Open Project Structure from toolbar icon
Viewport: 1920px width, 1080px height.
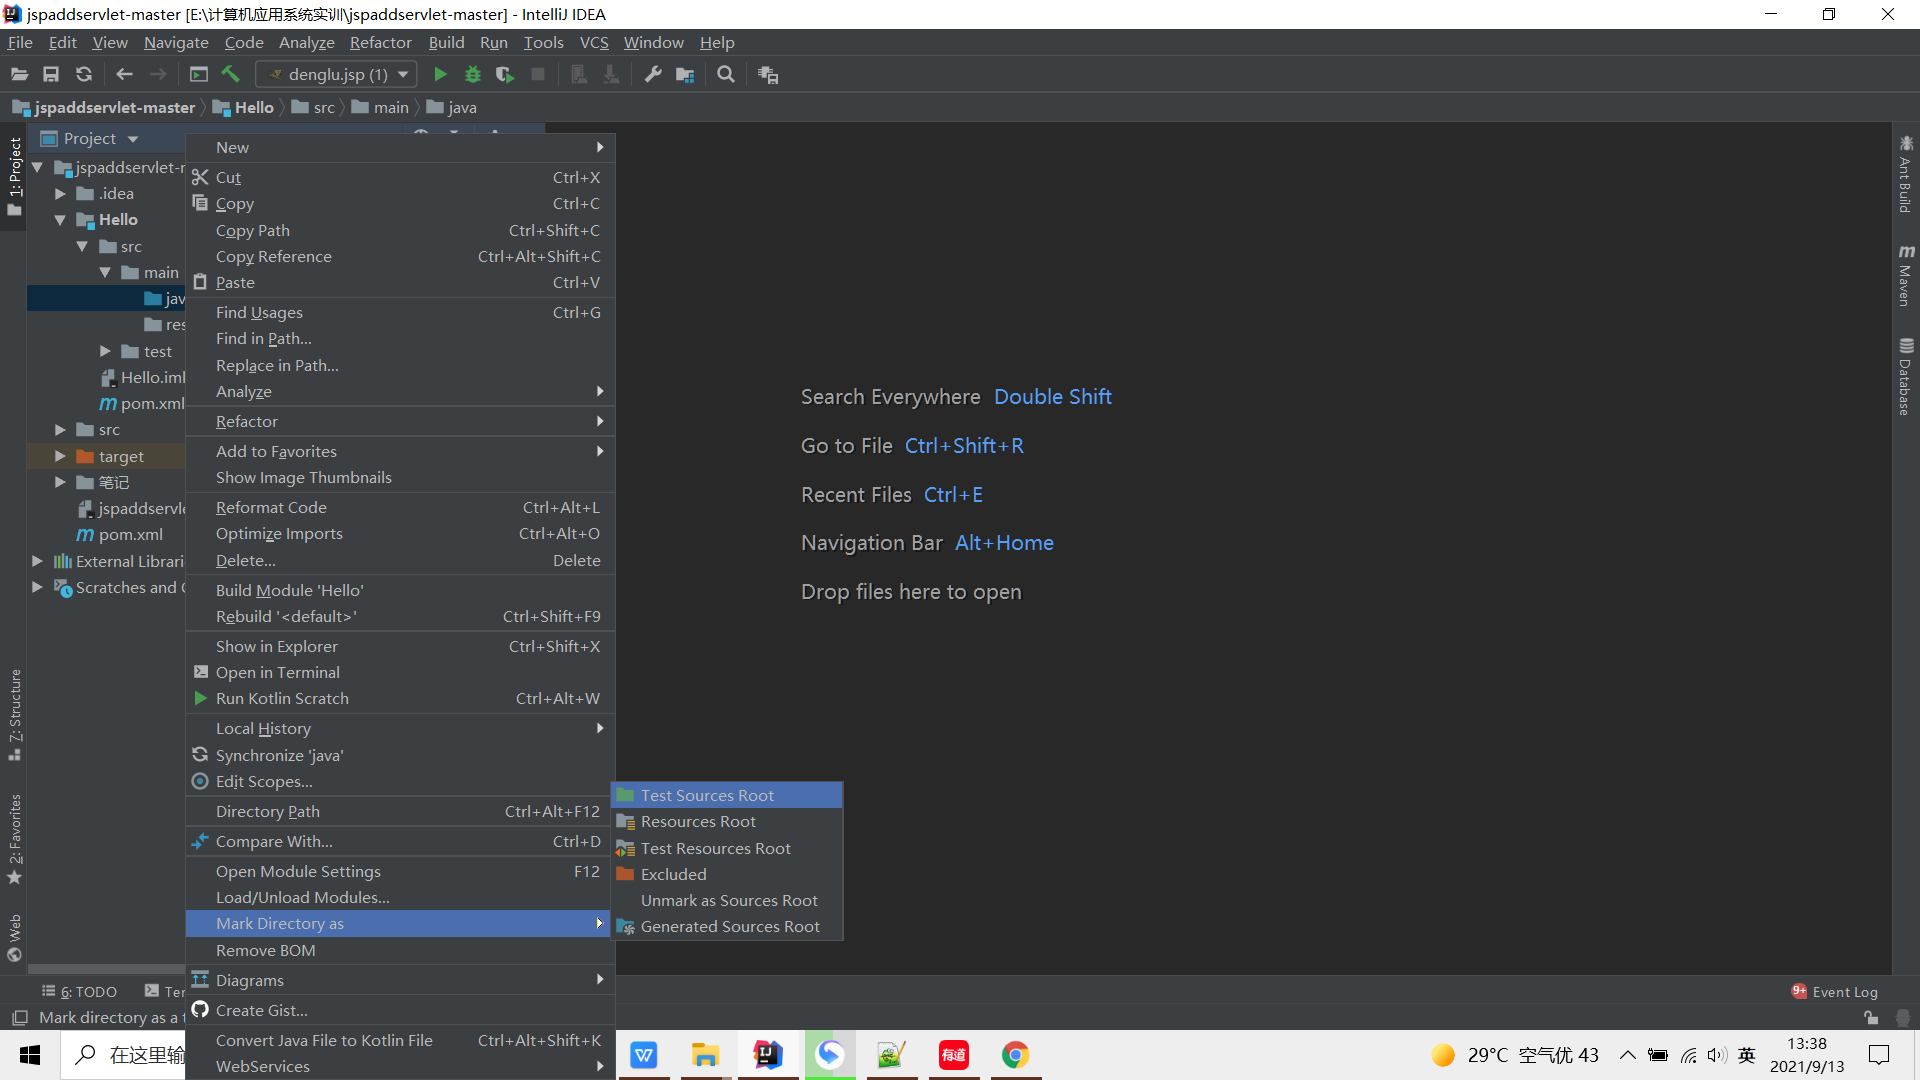(685, 74)
